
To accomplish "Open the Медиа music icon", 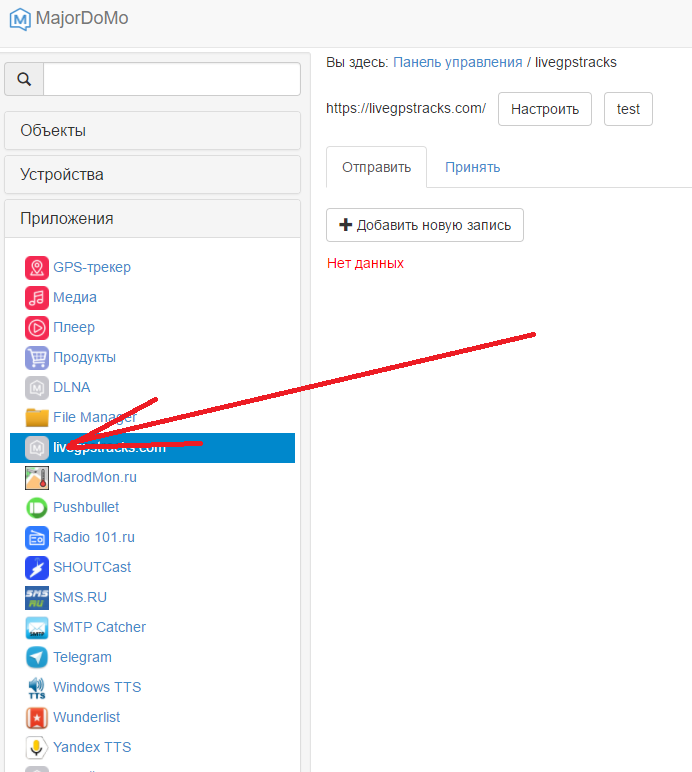I will pyautogui.click(x=37, y=298).
